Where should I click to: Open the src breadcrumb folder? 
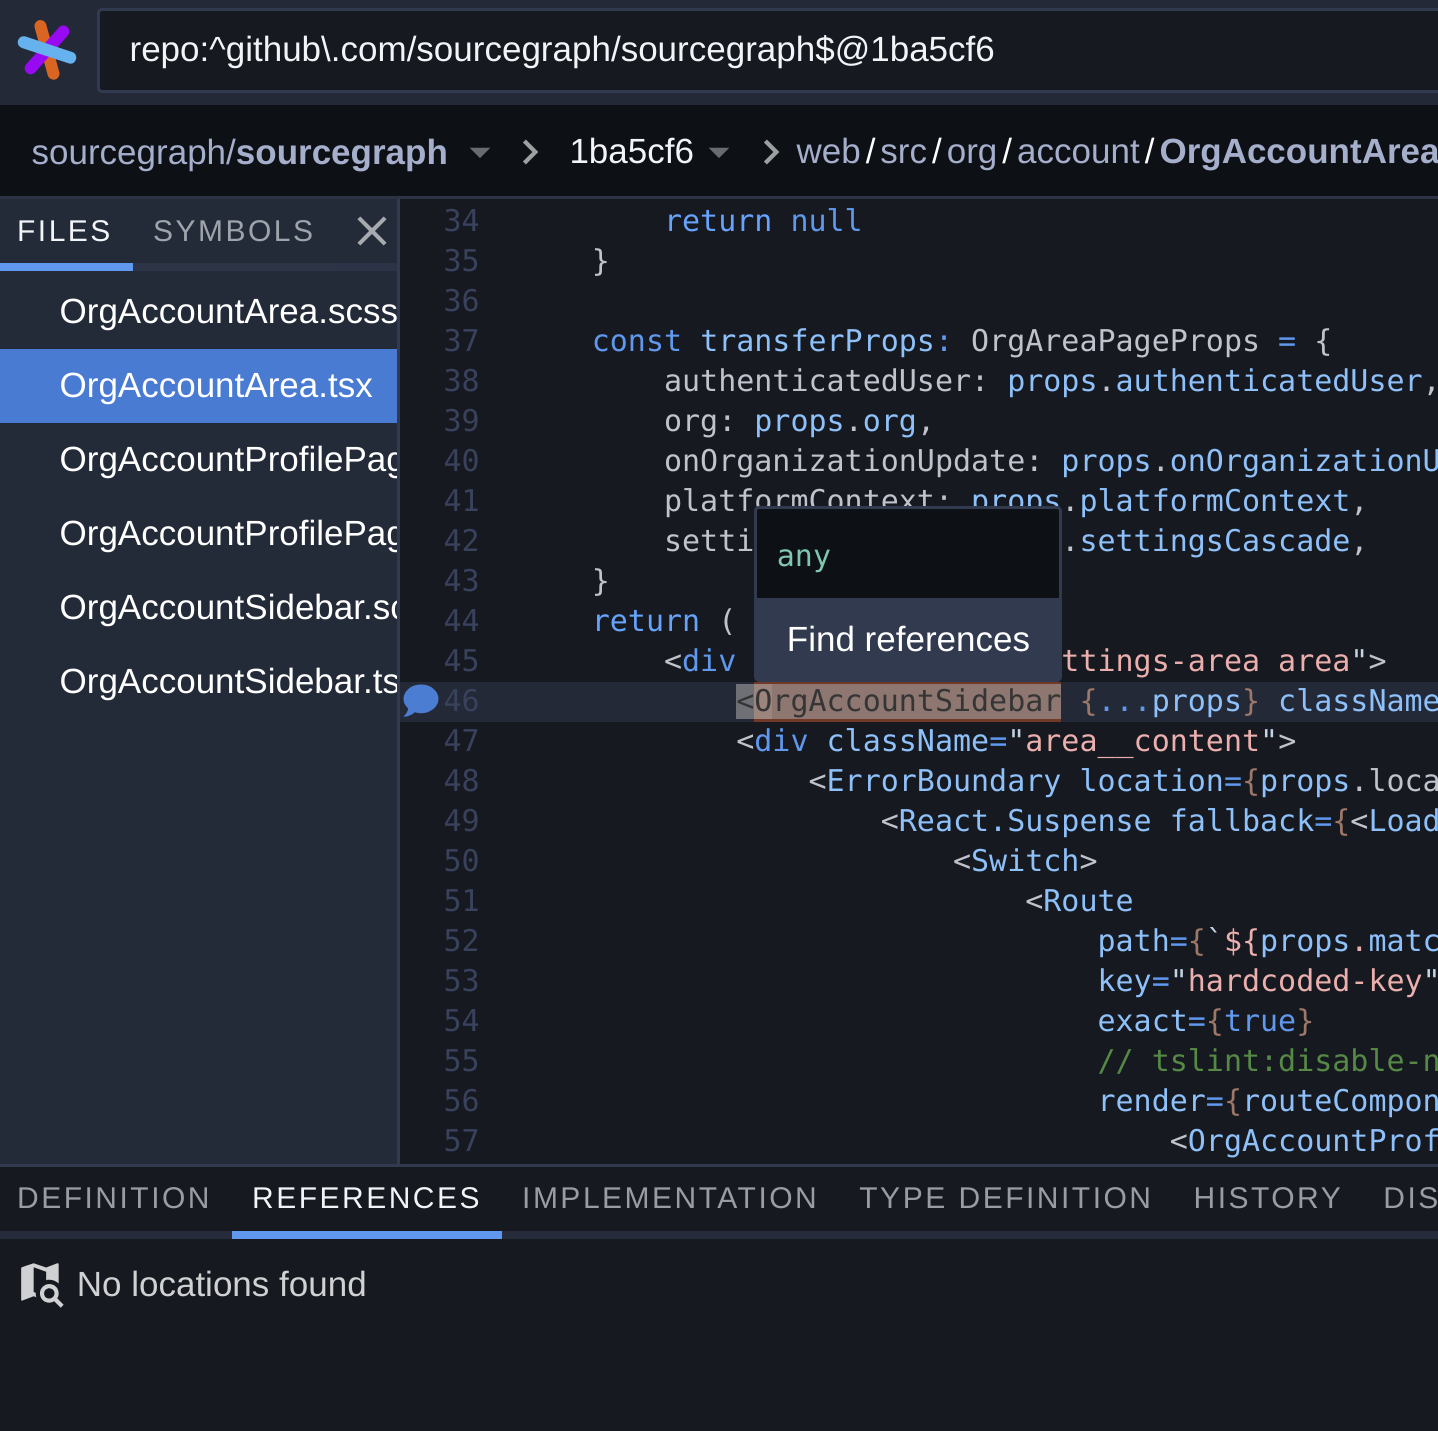[x=903, y=152]
